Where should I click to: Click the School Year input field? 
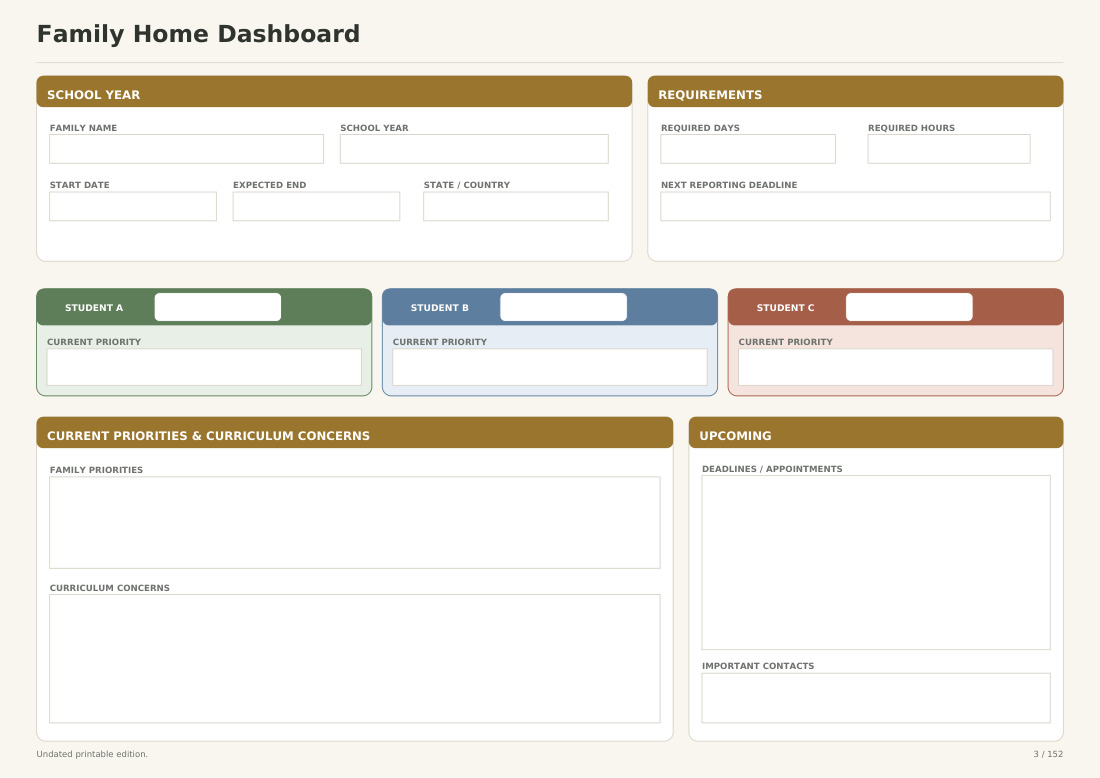tap(474, 149)
